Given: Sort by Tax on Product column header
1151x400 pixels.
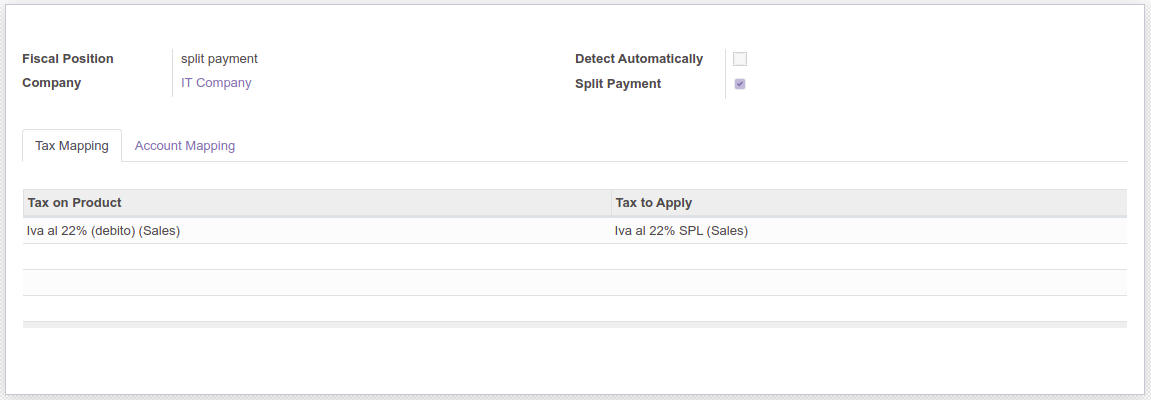Looking at the screenshot, I should [x=75, y=203].
